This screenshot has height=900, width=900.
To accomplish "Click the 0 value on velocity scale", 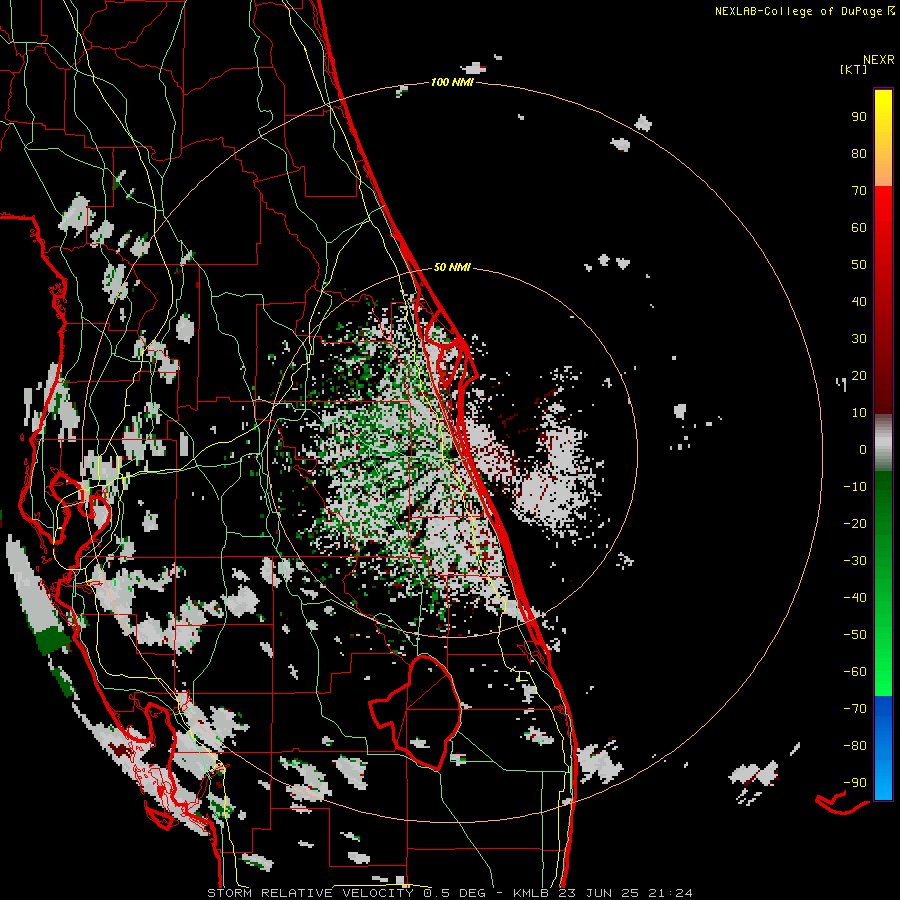I will point(863,450).
